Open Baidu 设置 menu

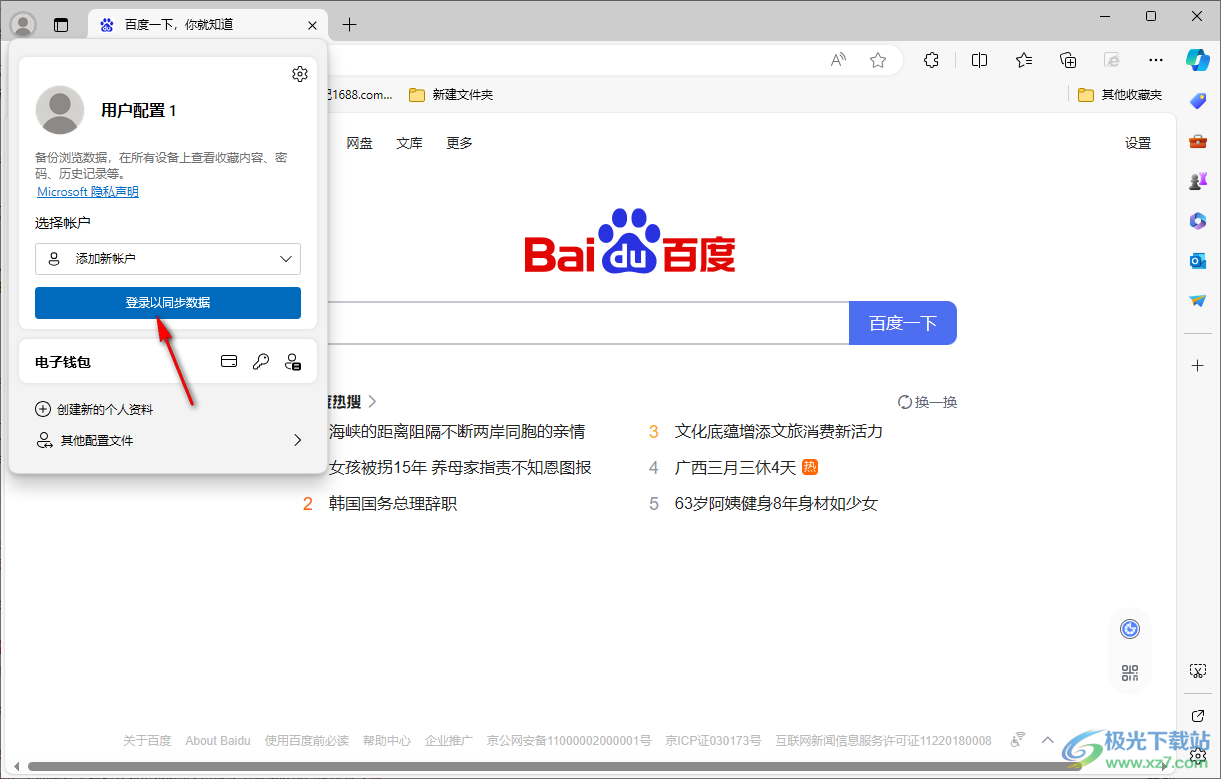[1138, 143]
